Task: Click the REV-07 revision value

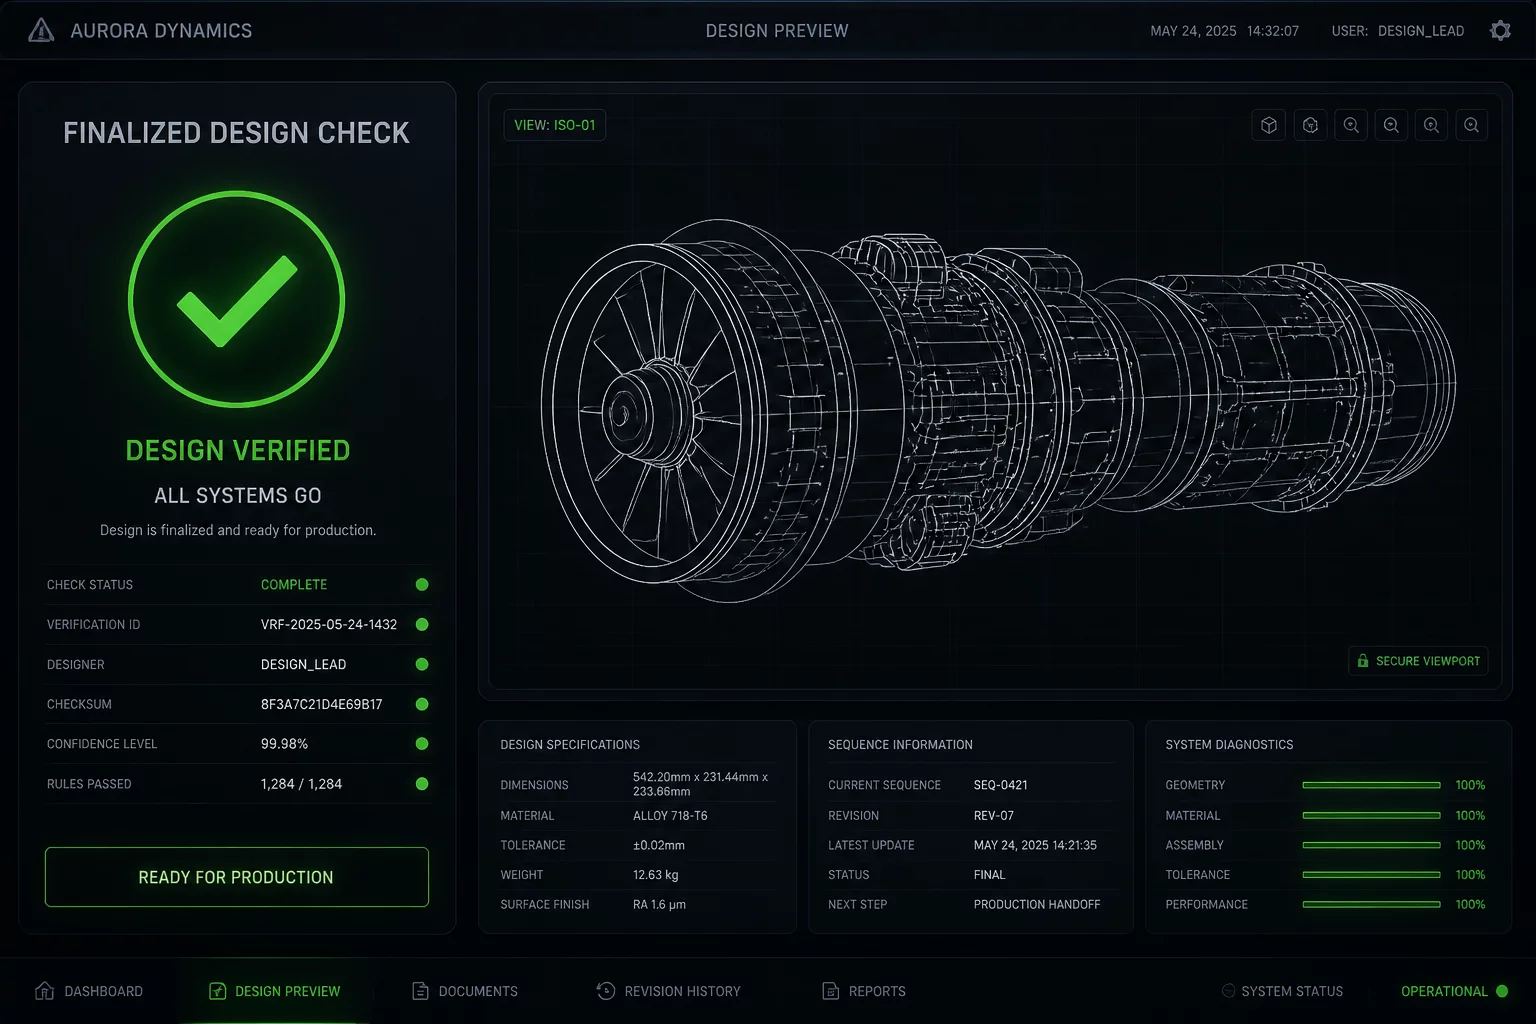Action: click(x=994, y=816)
